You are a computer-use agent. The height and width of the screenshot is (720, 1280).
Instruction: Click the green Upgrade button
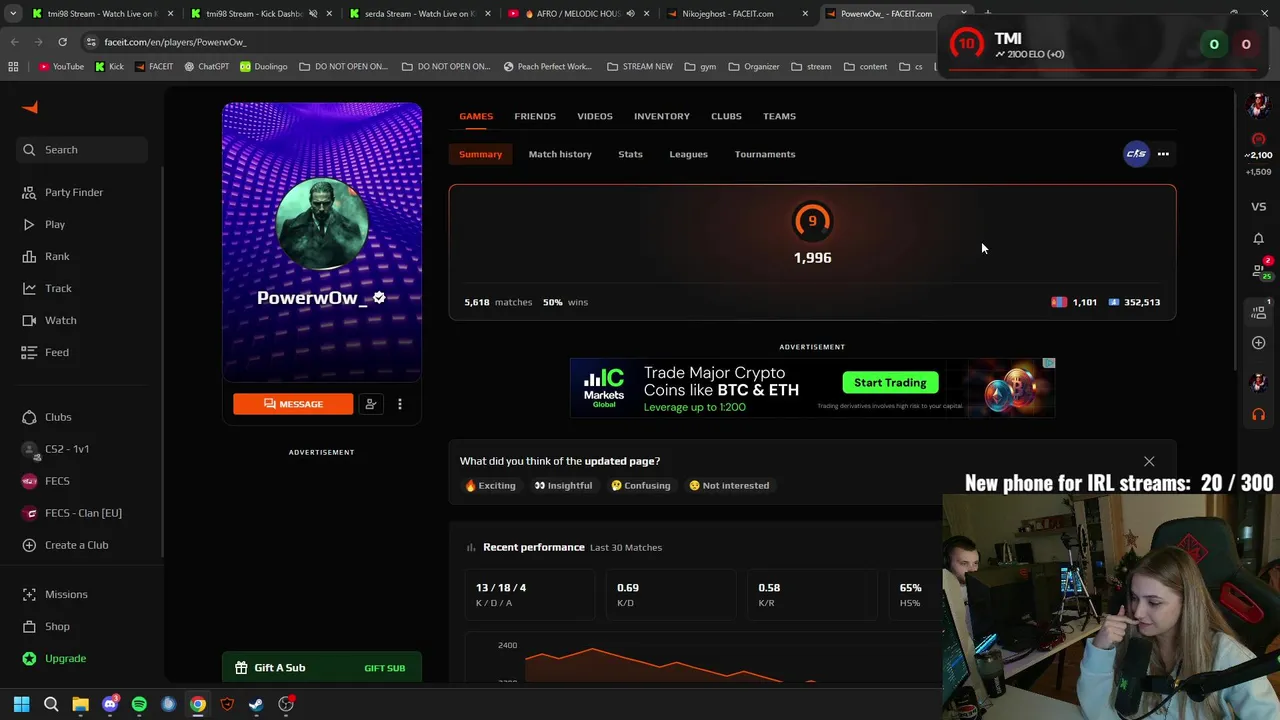click(x=55, y=658)
